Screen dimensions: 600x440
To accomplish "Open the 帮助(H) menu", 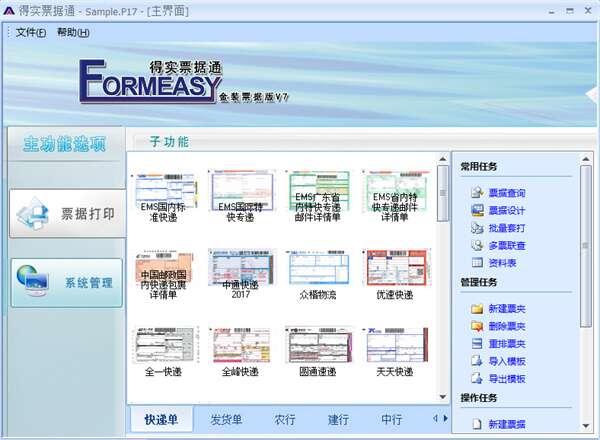I will [73, 33].
